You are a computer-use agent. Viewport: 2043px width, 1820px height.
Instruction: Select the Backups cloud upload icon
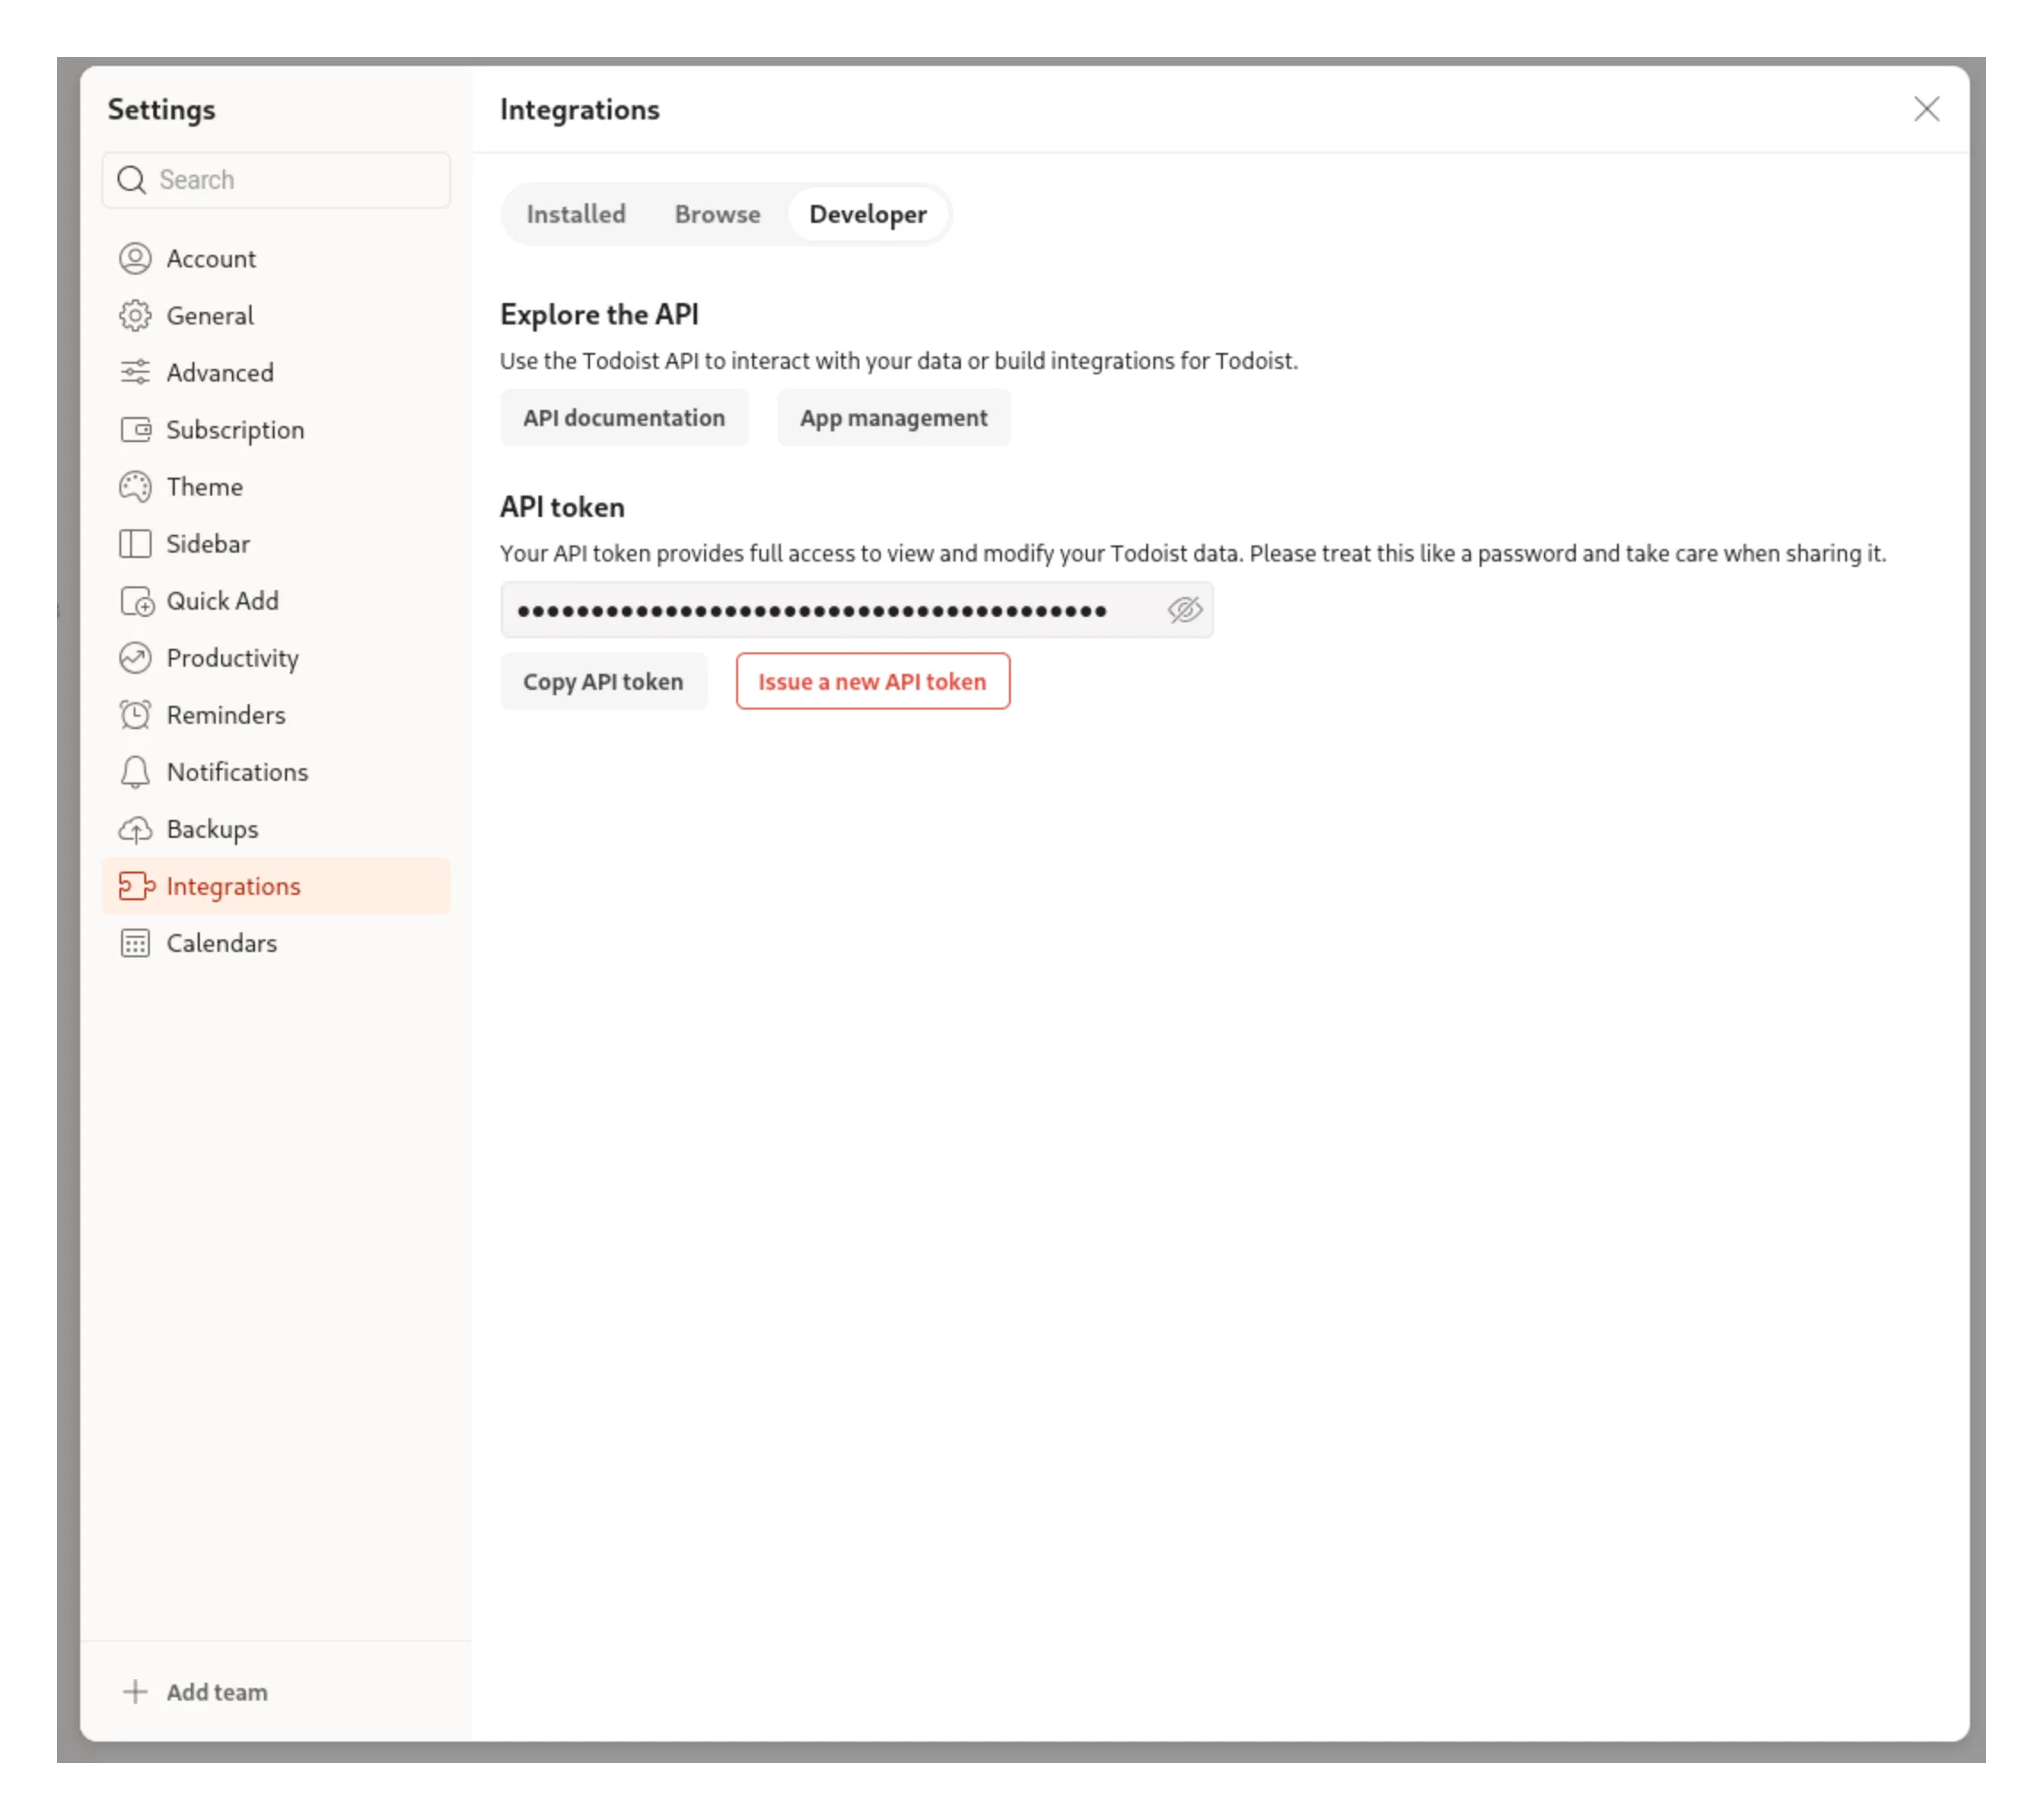pos(137,829)
